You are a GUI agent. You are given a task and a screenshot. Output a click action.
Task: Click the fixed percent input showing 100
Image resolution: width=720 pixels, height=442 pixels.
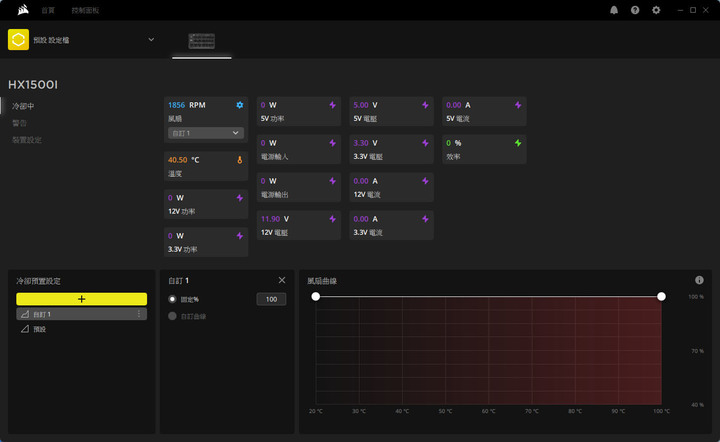click(x=271, y=299)
